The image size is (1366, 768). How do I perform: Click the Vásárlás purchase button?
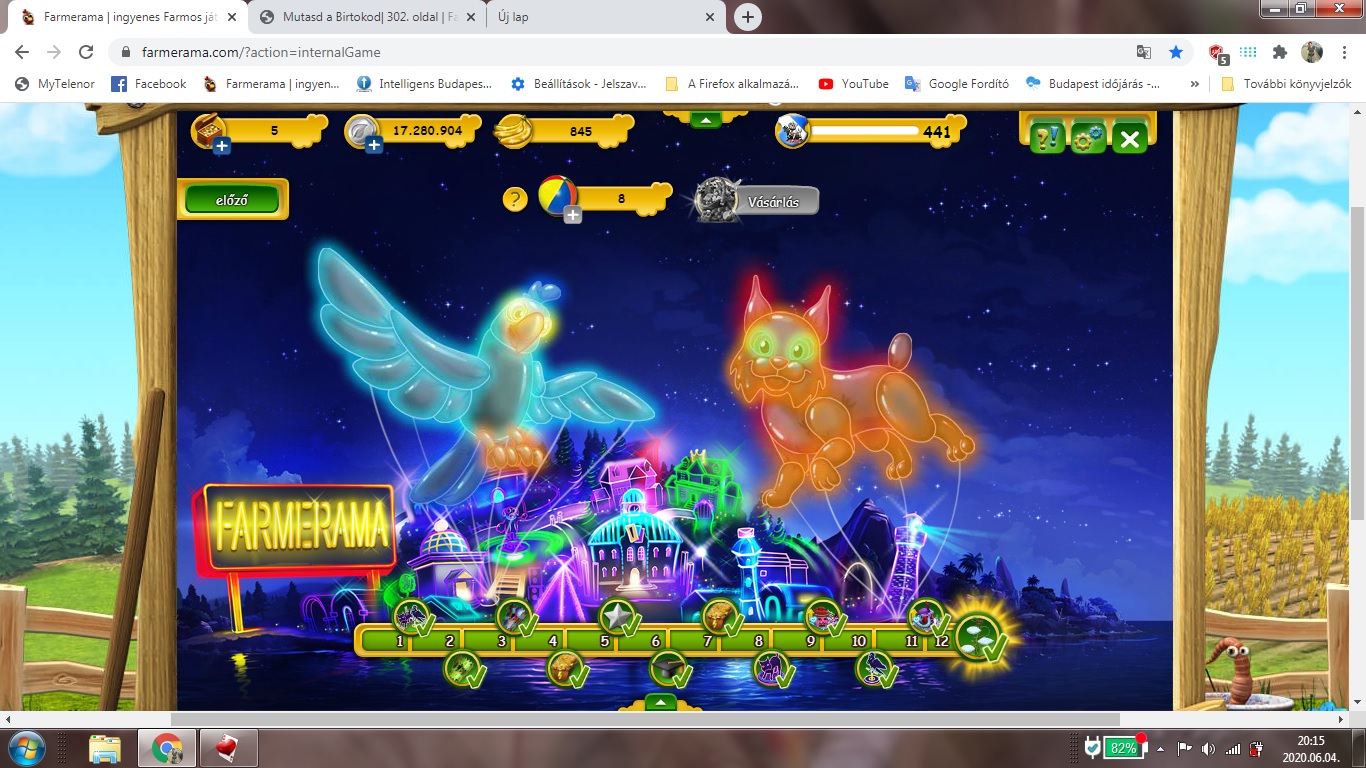pyautogui.click(x=773, y=201)
